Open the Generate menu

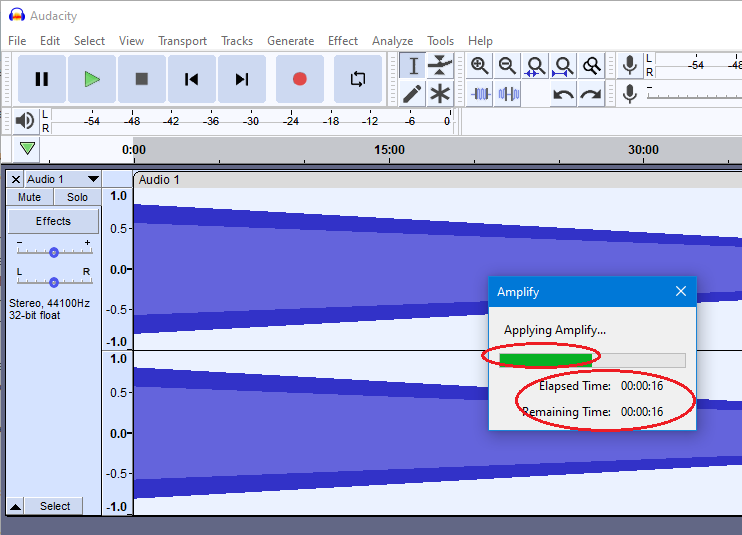pyautogui.click(x=291, y=41)
